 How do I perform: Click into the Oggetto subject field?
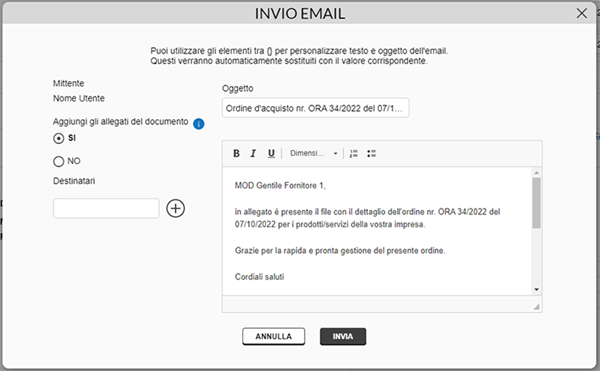click(315, 108)
